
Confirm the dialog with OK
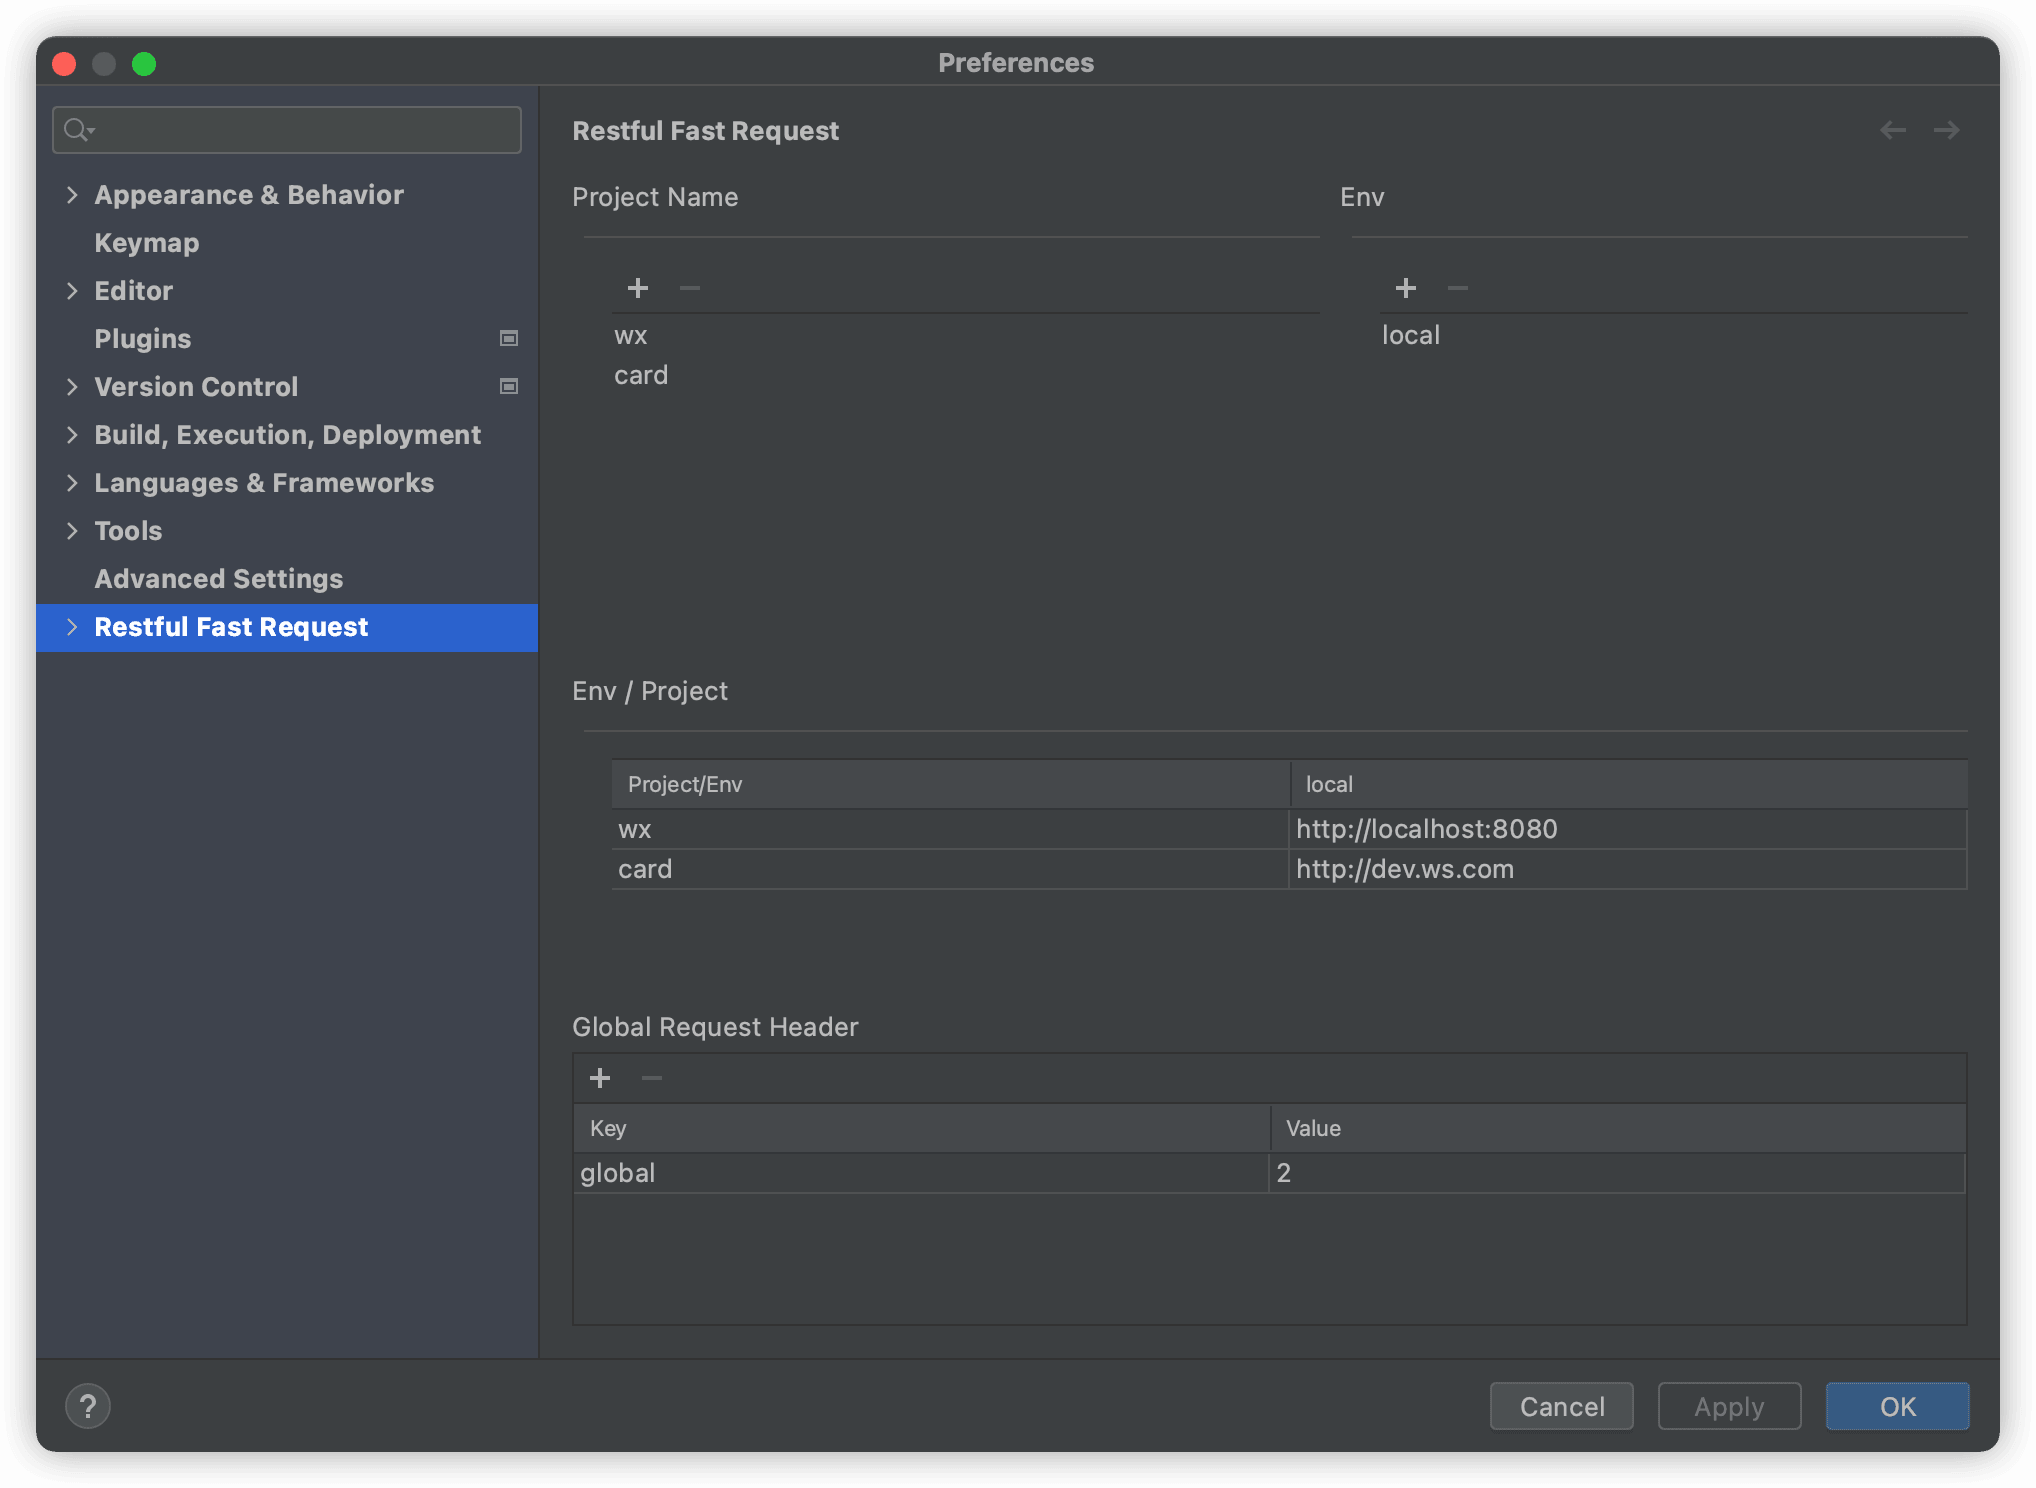click(1897, 1406)
